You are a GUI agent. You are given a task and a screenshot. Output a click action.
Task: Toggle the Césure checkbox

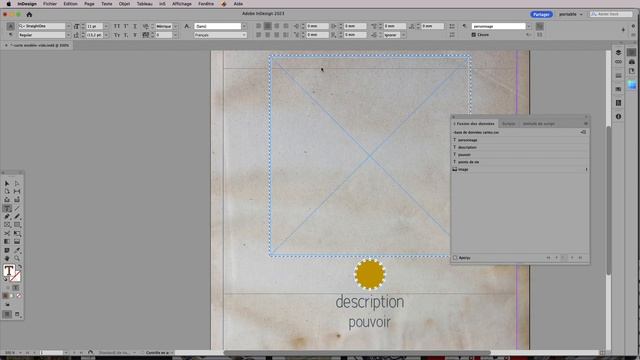[473, 35]
